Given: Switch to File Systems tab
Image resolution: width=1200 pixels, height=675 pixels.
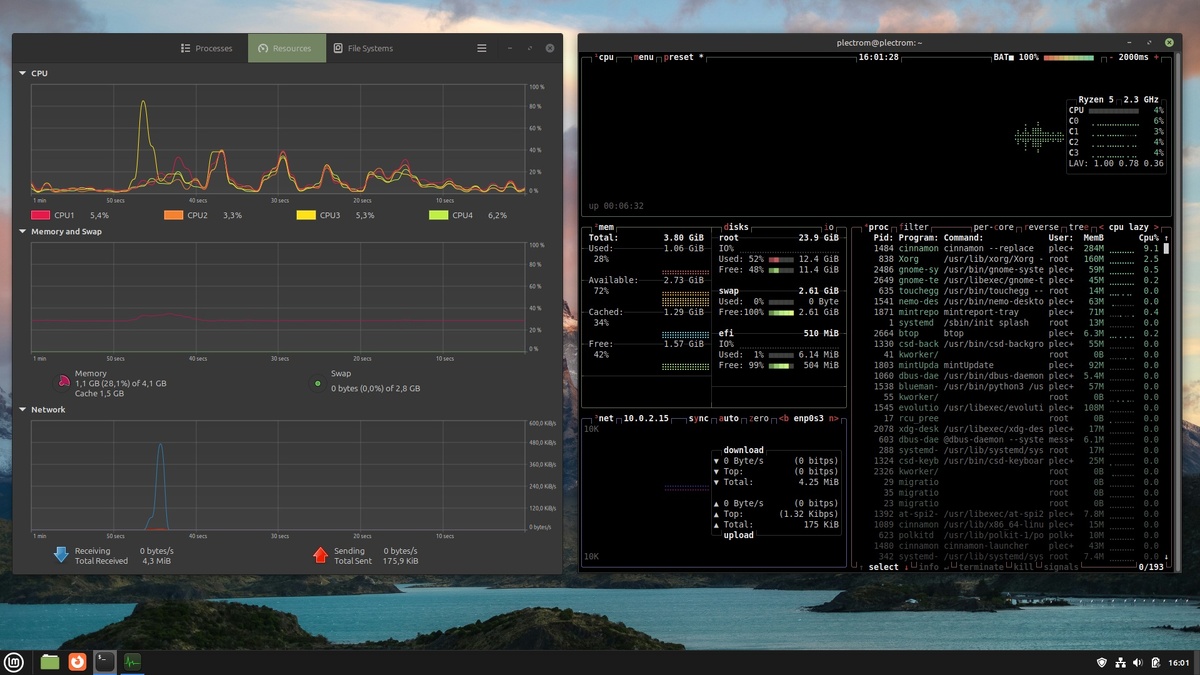Looking at the screenshot, I should tap(363, 48).
